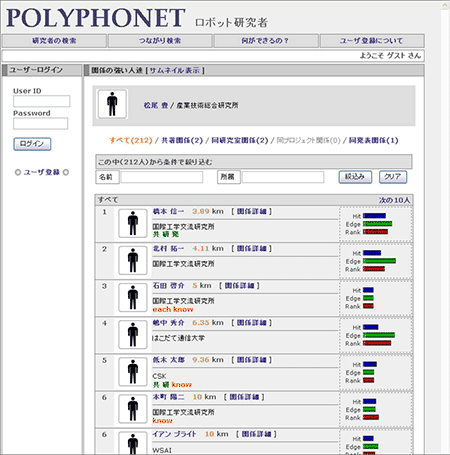Open the person icon for the 6.35 km result

(133, 334)
